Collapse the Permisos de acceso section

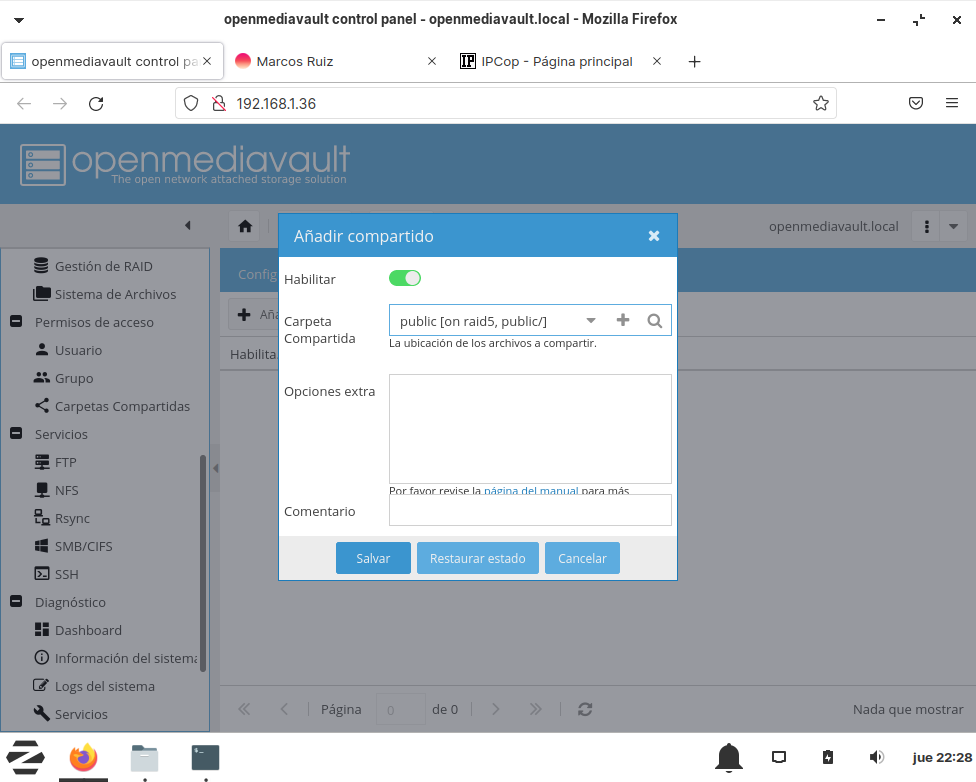[x=16, y=322]
